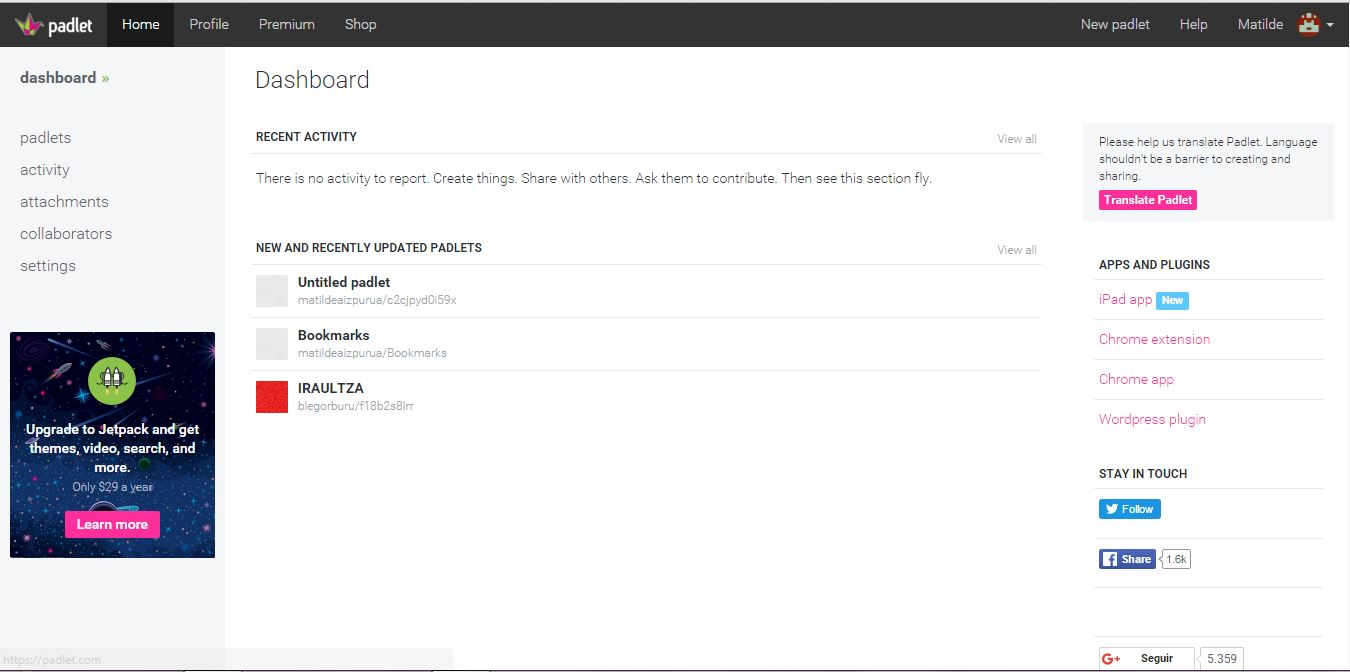Open the Premium menu item
This screenshot has width=1350, height=672.
pos(287,24)
